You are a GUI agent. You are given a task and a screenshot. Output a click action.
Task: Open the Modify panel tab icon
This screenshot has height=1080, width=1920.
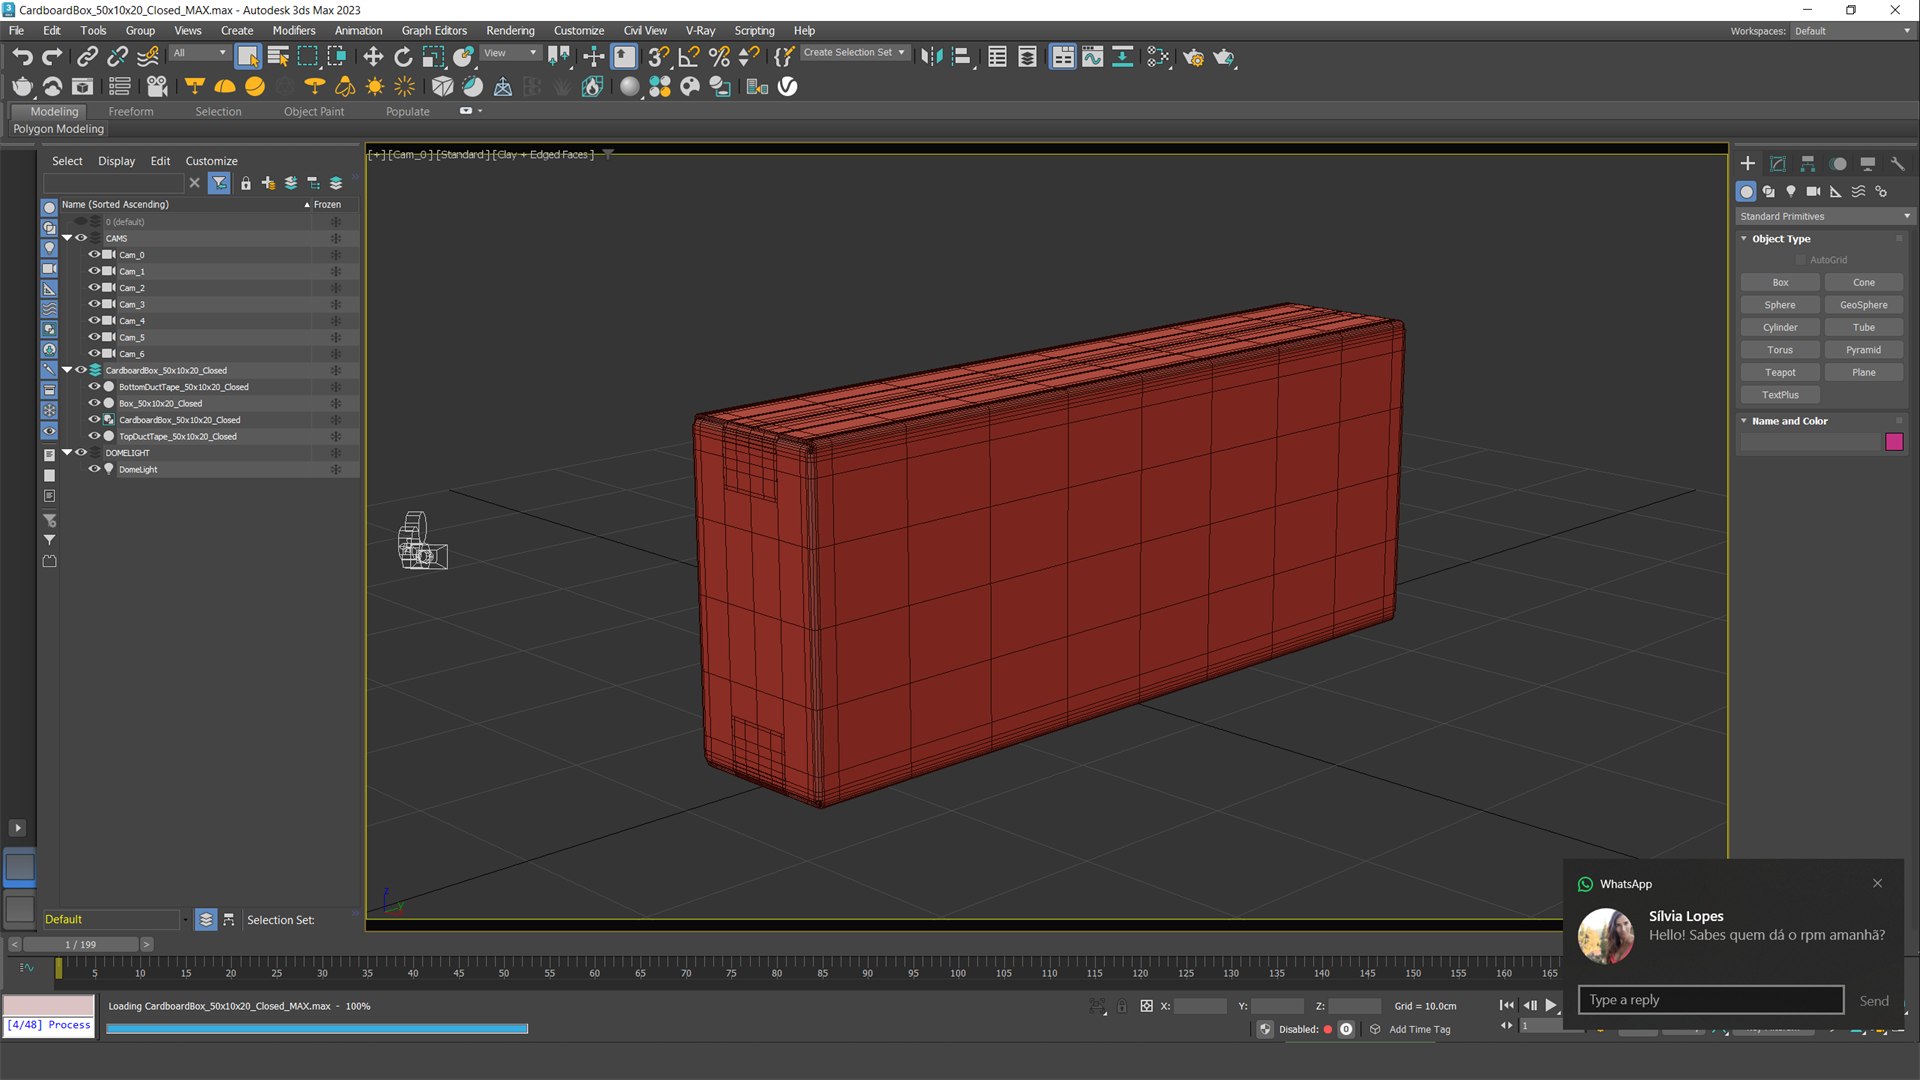(1778, 163)
